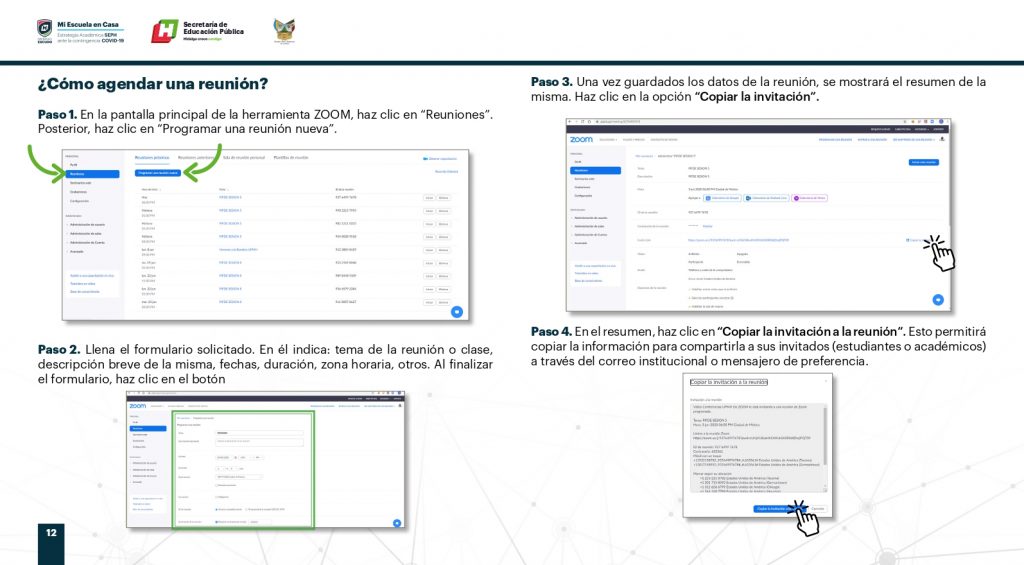
Task: Click Iniciar esta reunión button in Paso 3
Action: (x=924, y=162)
